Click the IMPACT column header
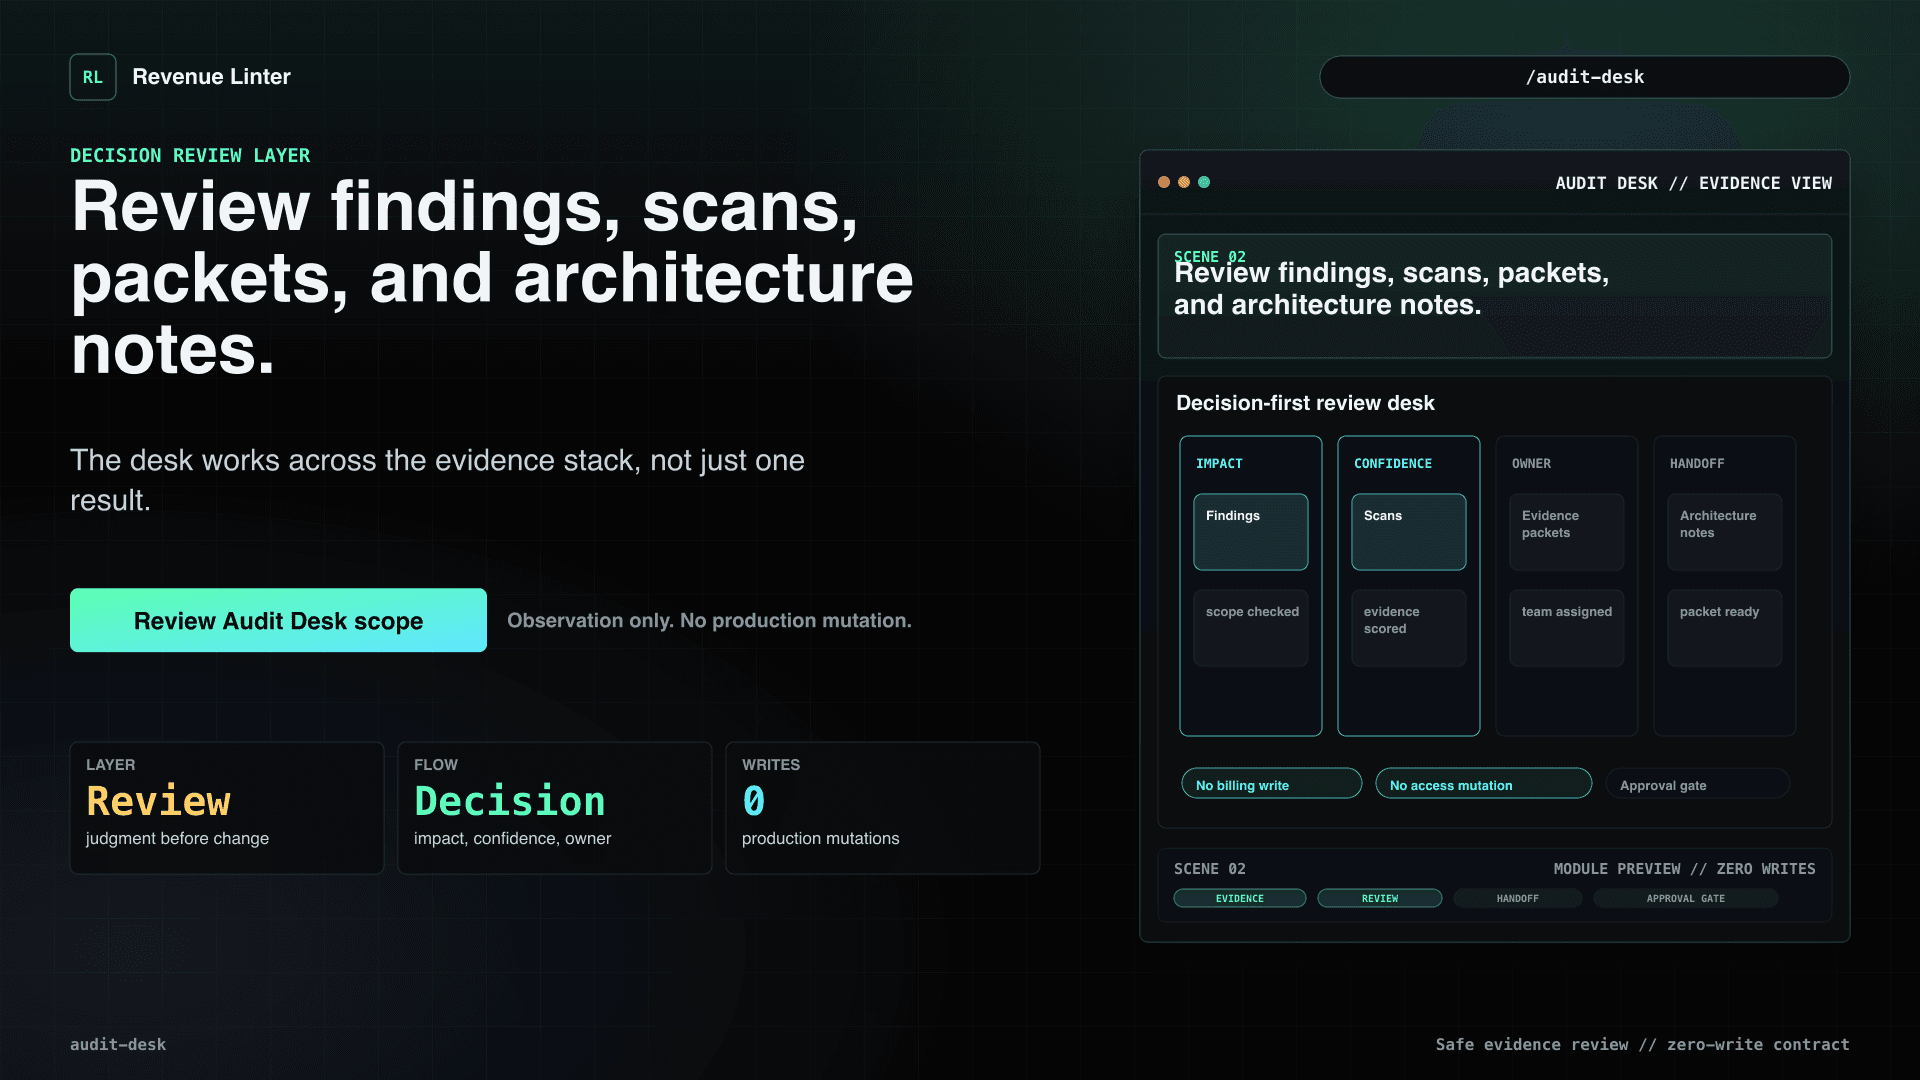The image size is (1920, 1080). pyautogui.click(x=1219, y=464)
